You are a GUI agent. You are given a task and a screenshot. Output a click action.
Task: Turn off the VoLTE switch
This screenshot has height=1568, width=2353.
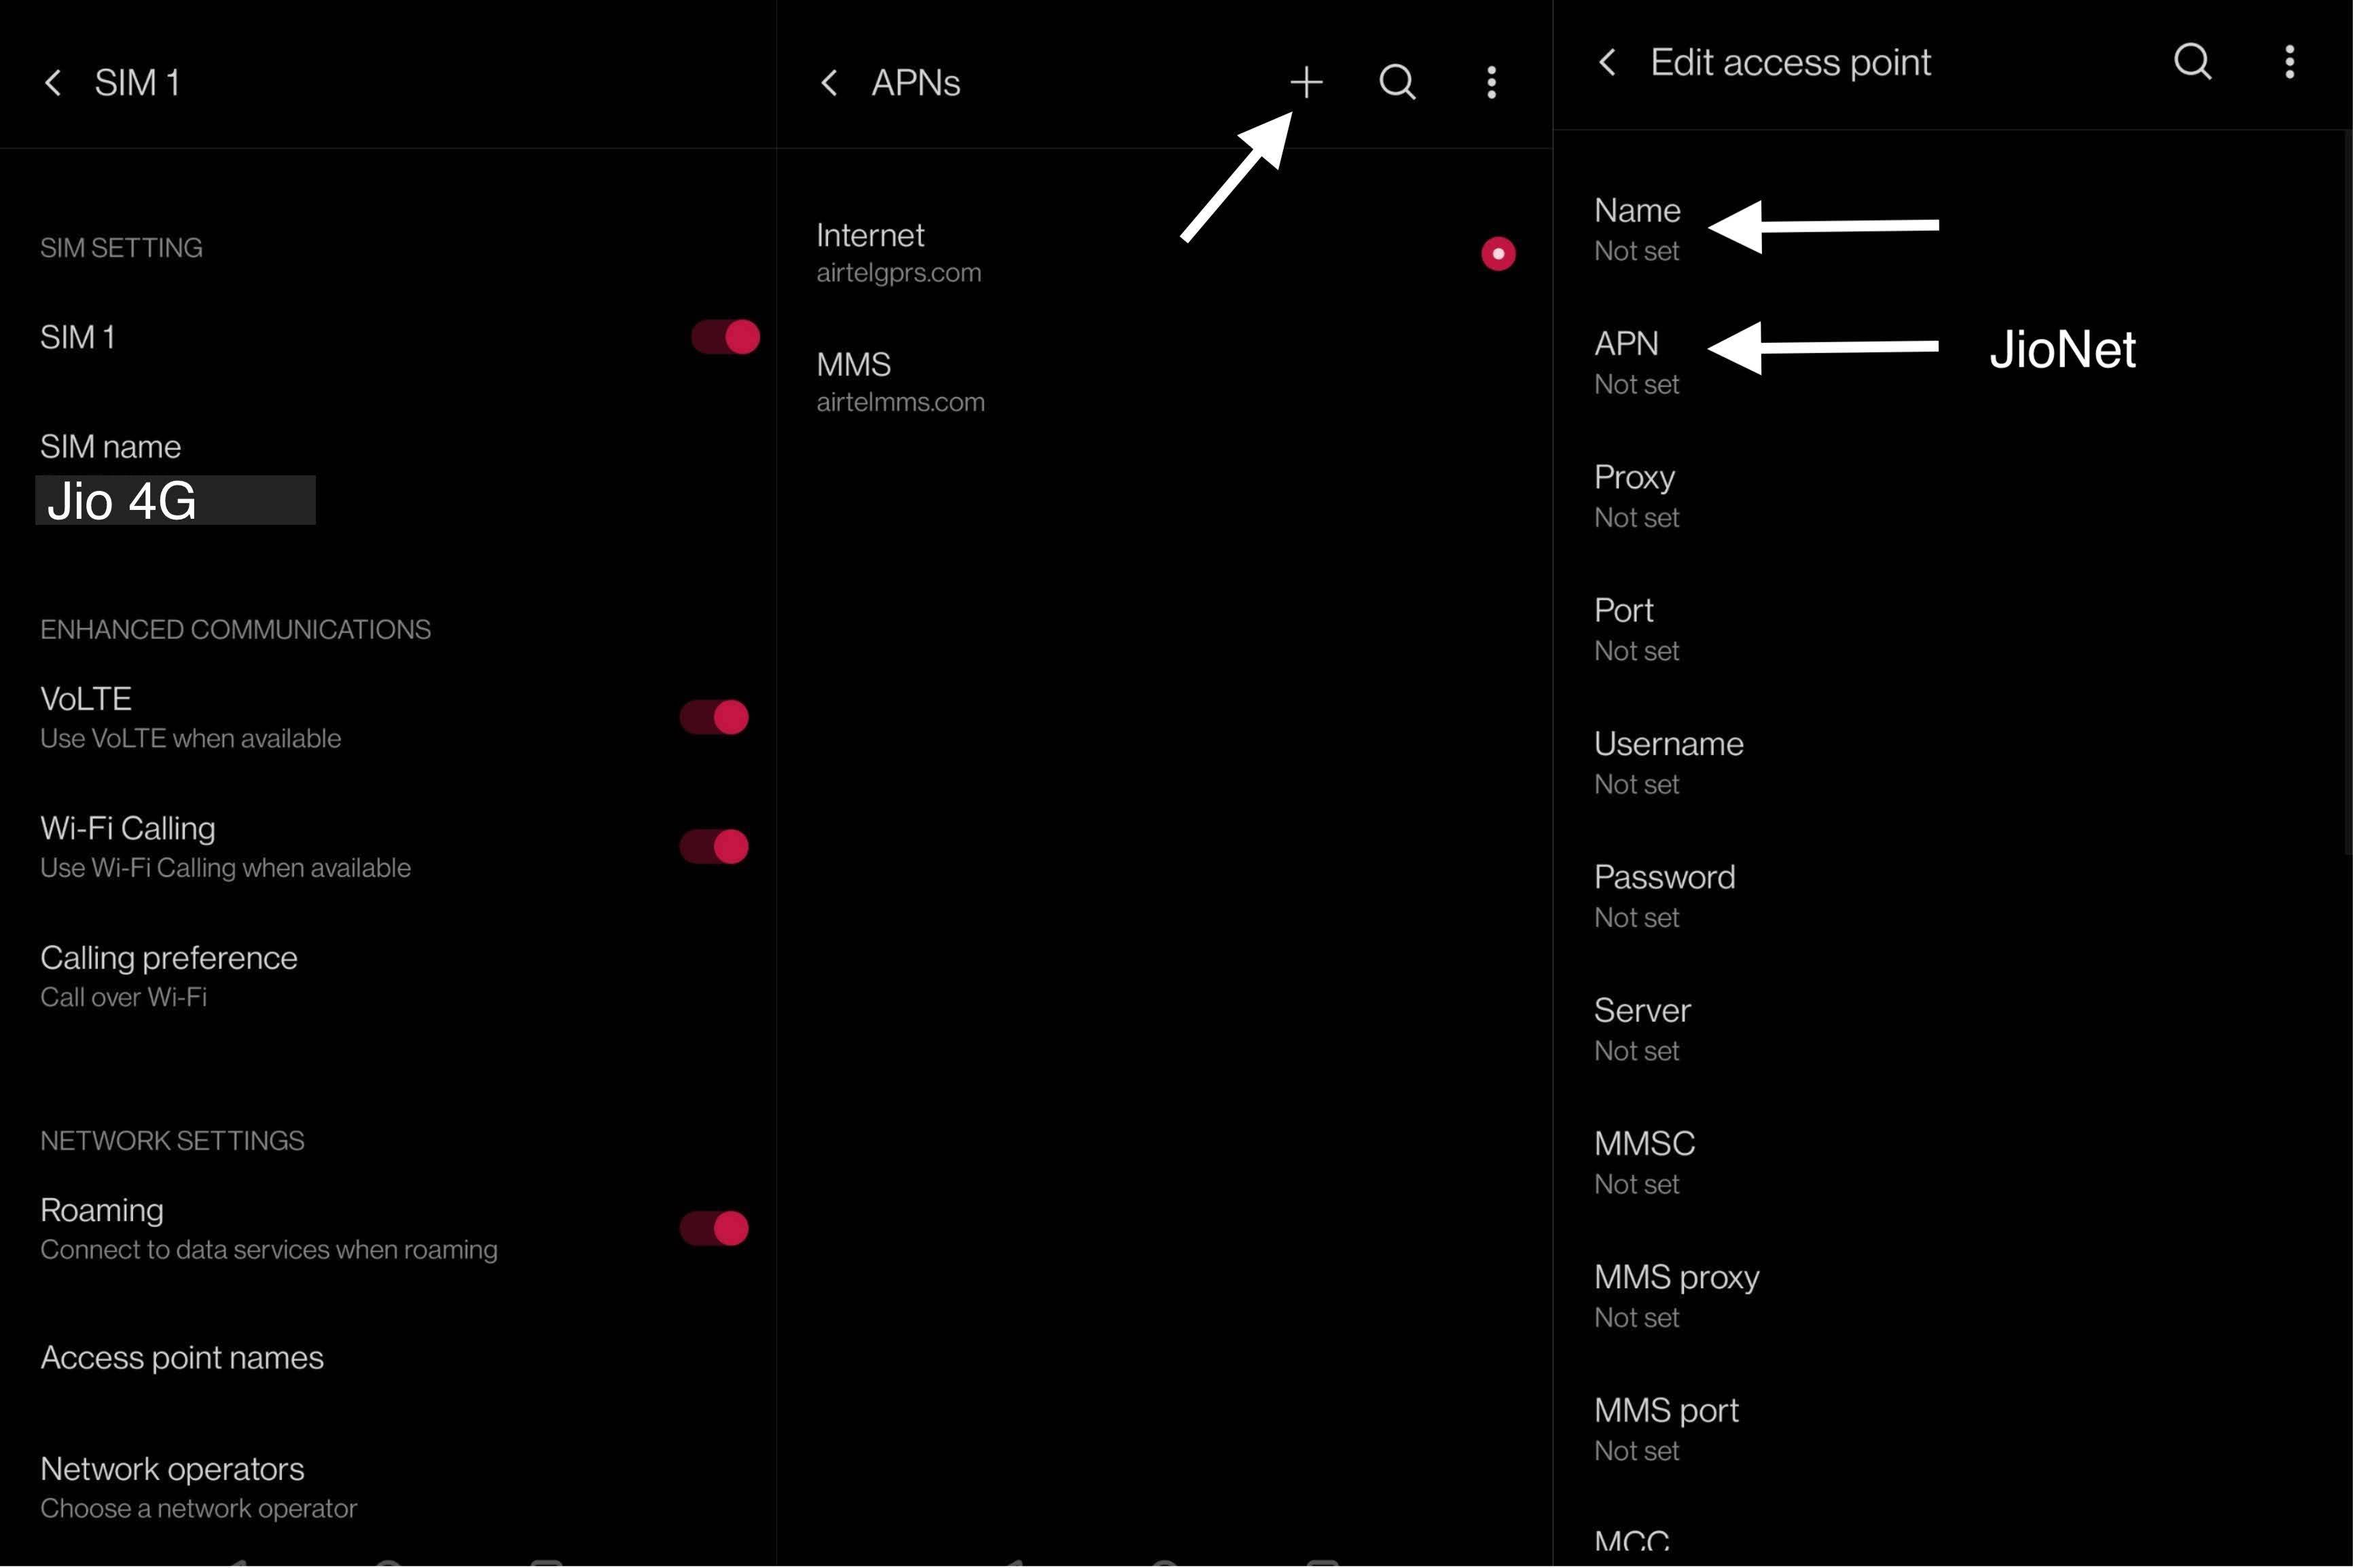714,717
